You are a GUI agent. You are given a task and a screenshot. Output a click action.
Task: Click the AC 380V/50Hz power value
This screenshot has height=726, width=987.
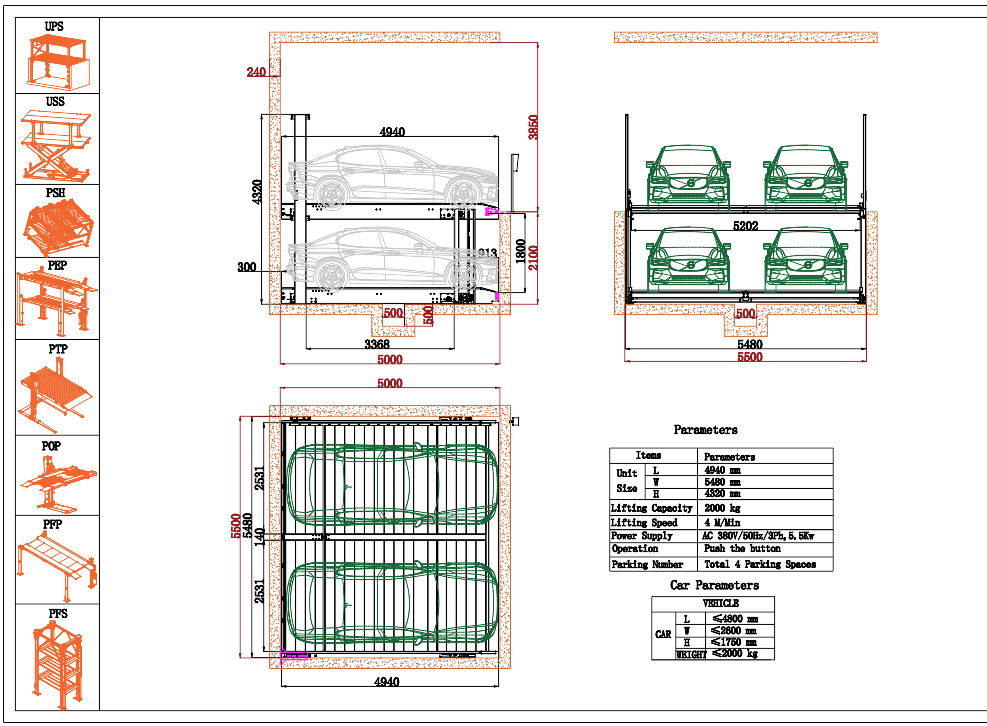(x=758, y=536)
